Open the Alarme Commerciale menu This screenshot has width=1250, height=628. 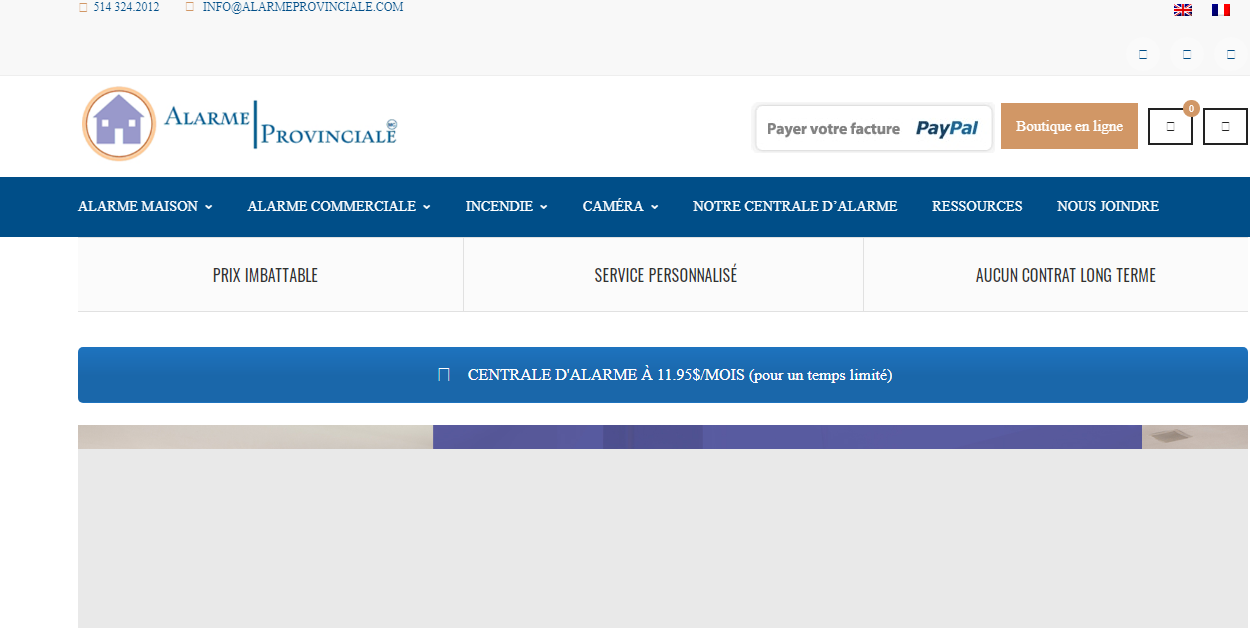pos(332,206)
